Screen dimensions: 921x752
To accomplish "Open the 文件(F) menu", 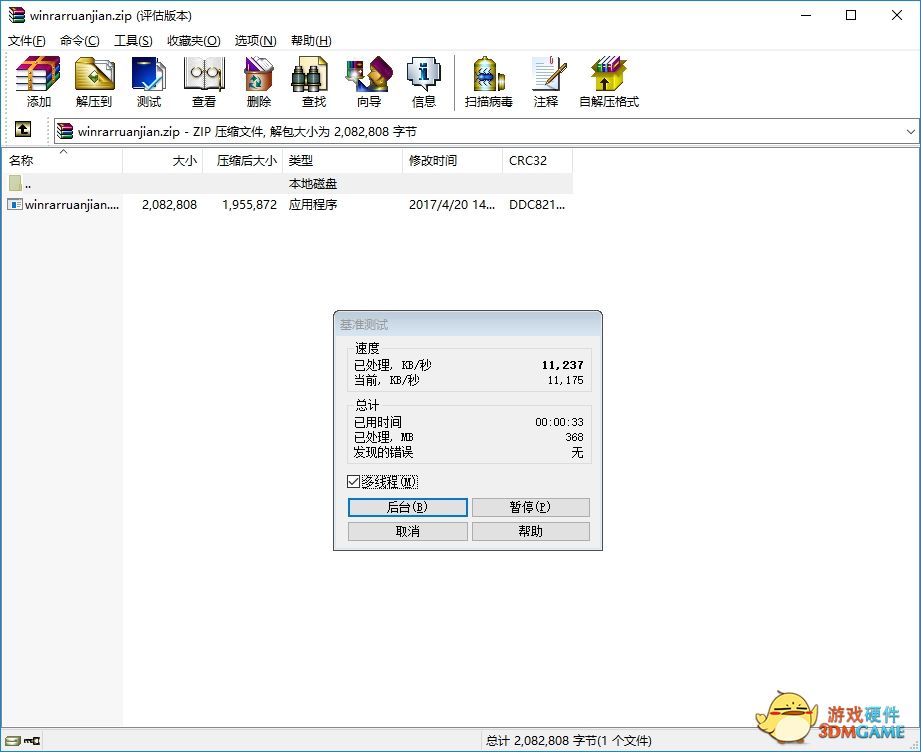I will [26, 41].
